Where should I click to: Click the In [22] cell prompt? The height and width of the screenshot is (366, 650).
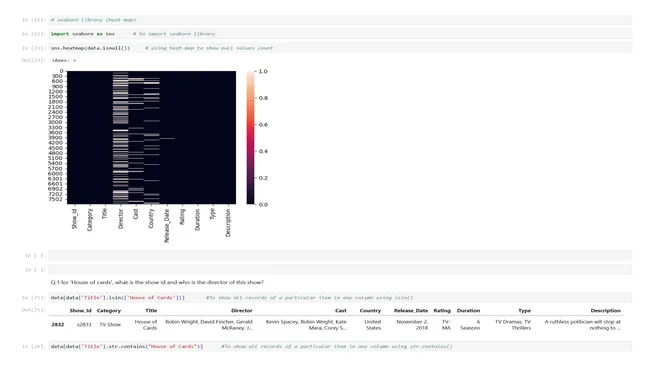click(33, 34)
